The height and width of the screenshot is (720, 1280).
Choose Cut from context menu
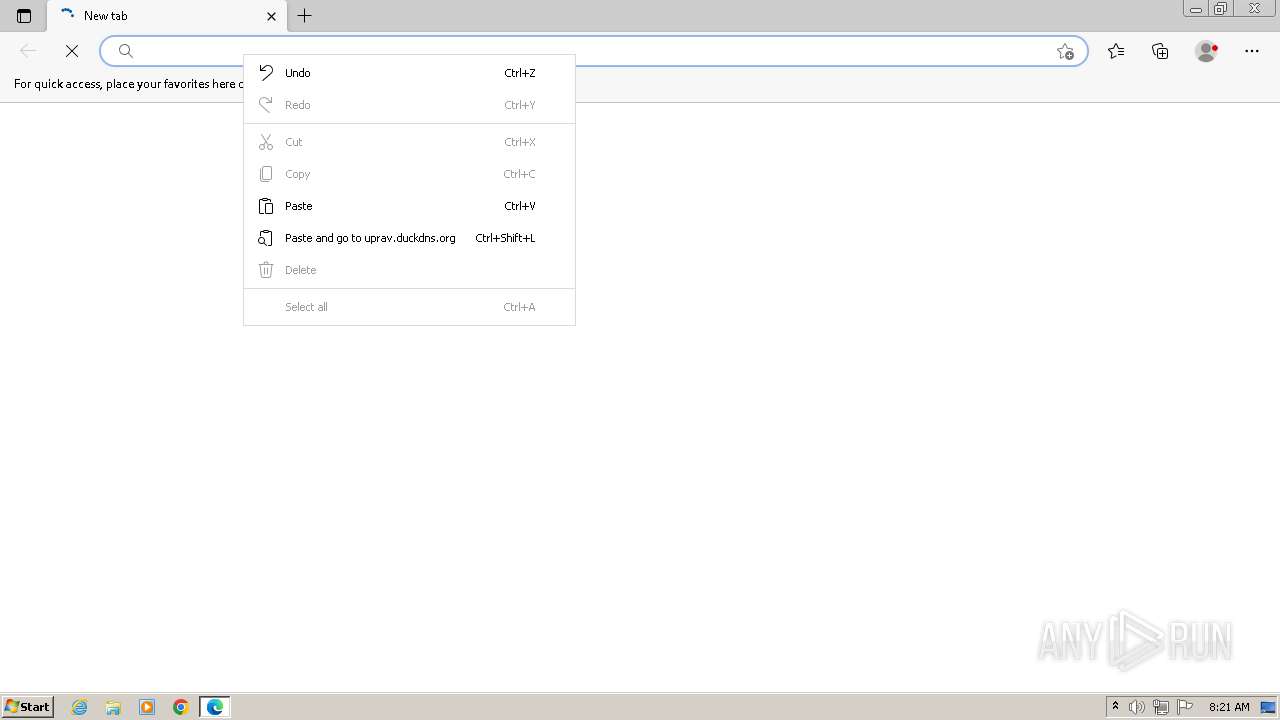tap(409, 142)
